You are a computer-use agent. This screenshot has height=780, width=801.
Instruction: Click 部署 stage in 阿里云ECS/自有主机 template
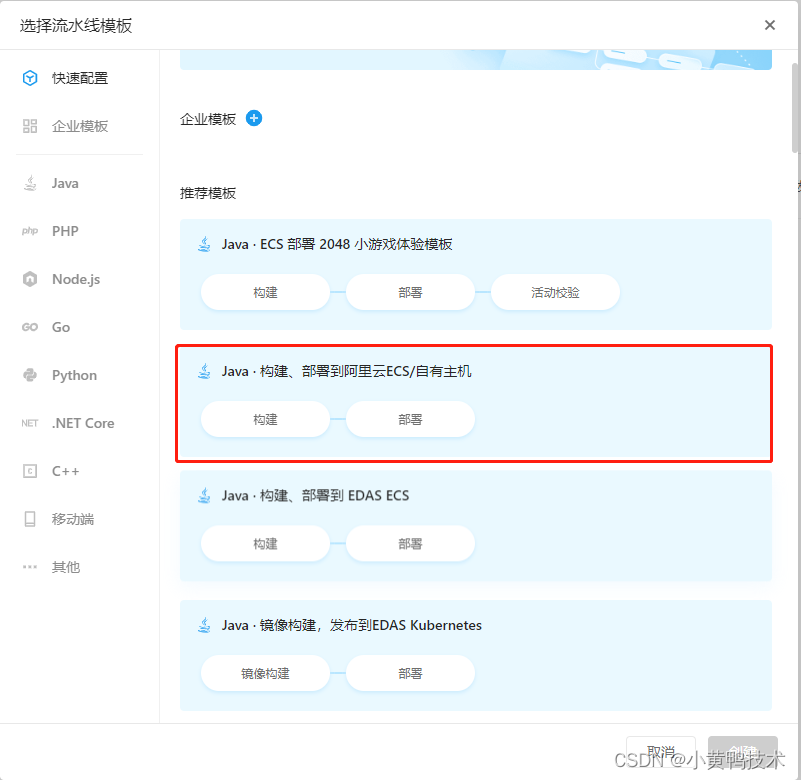point(410,419)
